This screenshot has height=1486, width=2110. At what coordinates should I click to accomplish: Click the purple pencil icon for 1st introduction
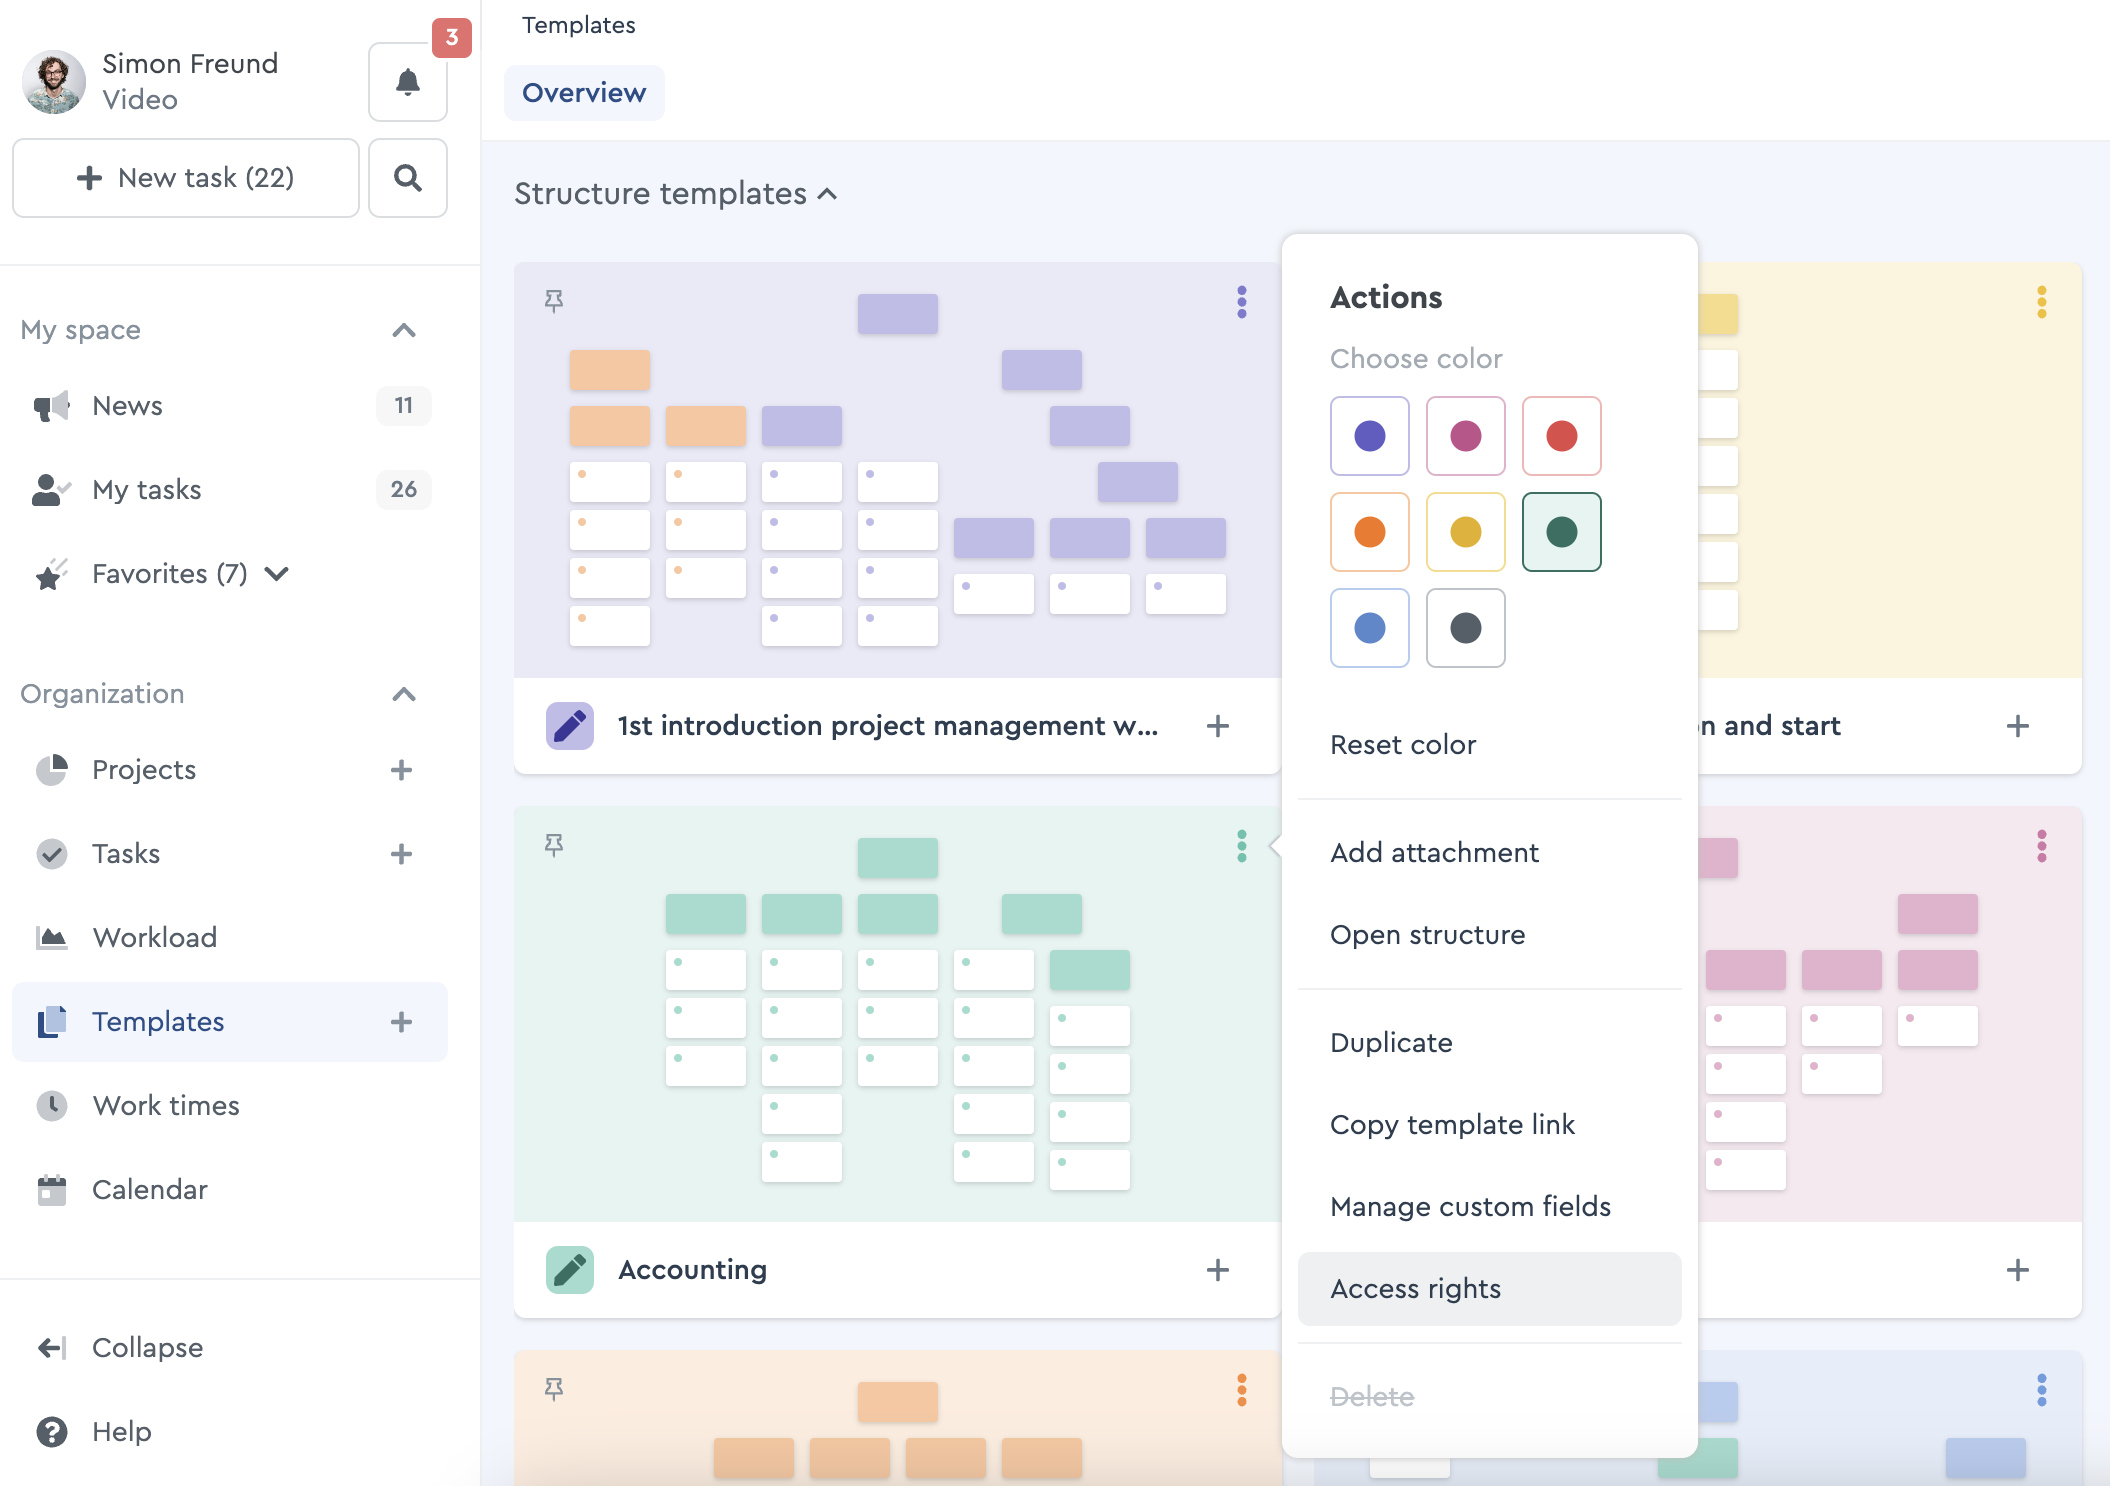coord(570,726)
